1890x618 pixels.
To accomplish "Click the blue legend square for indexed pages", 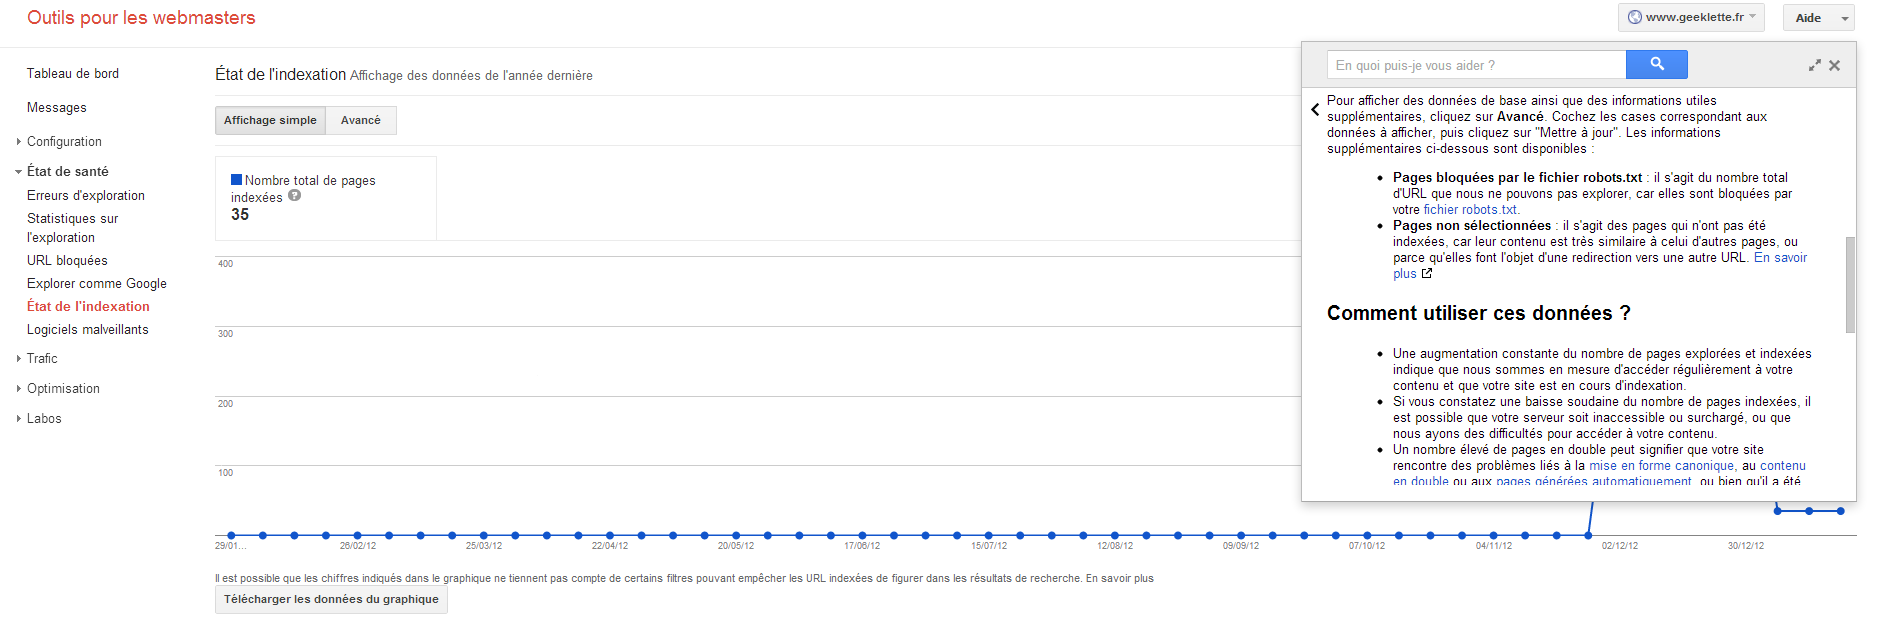I will tap(236, 180).
